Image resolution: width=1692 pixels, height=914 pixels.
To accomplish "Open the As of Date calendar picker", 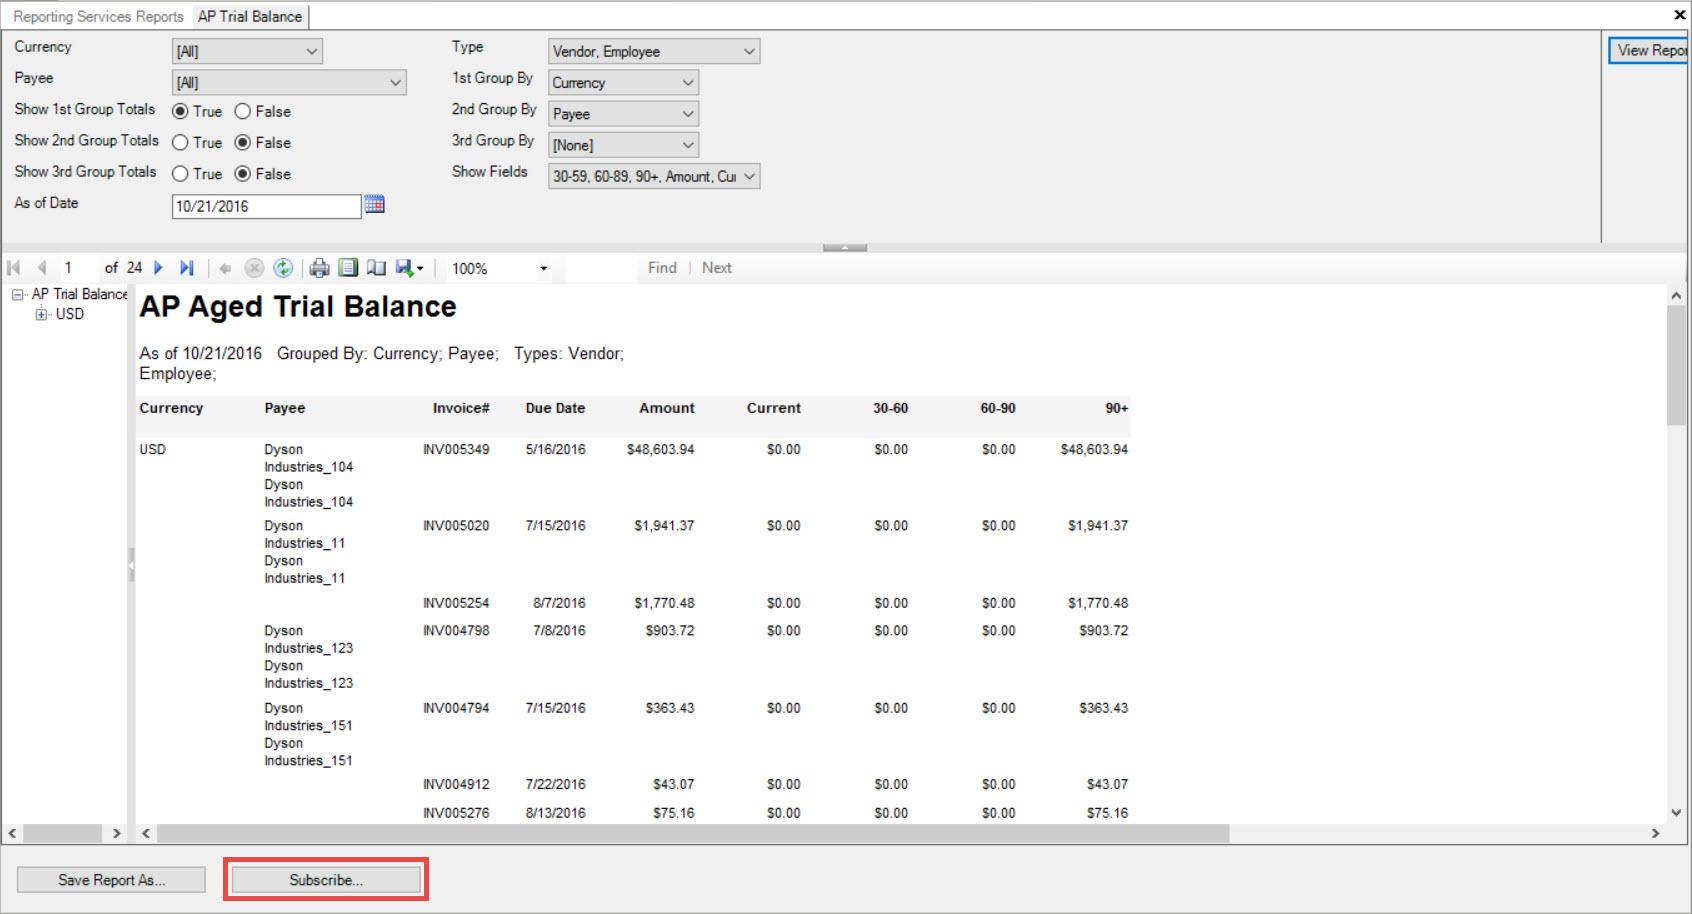I will tap(375, 205).
